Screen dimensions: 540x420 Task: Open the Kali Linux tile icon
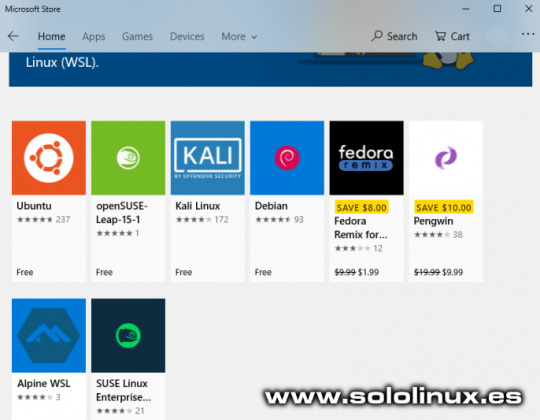208,158
